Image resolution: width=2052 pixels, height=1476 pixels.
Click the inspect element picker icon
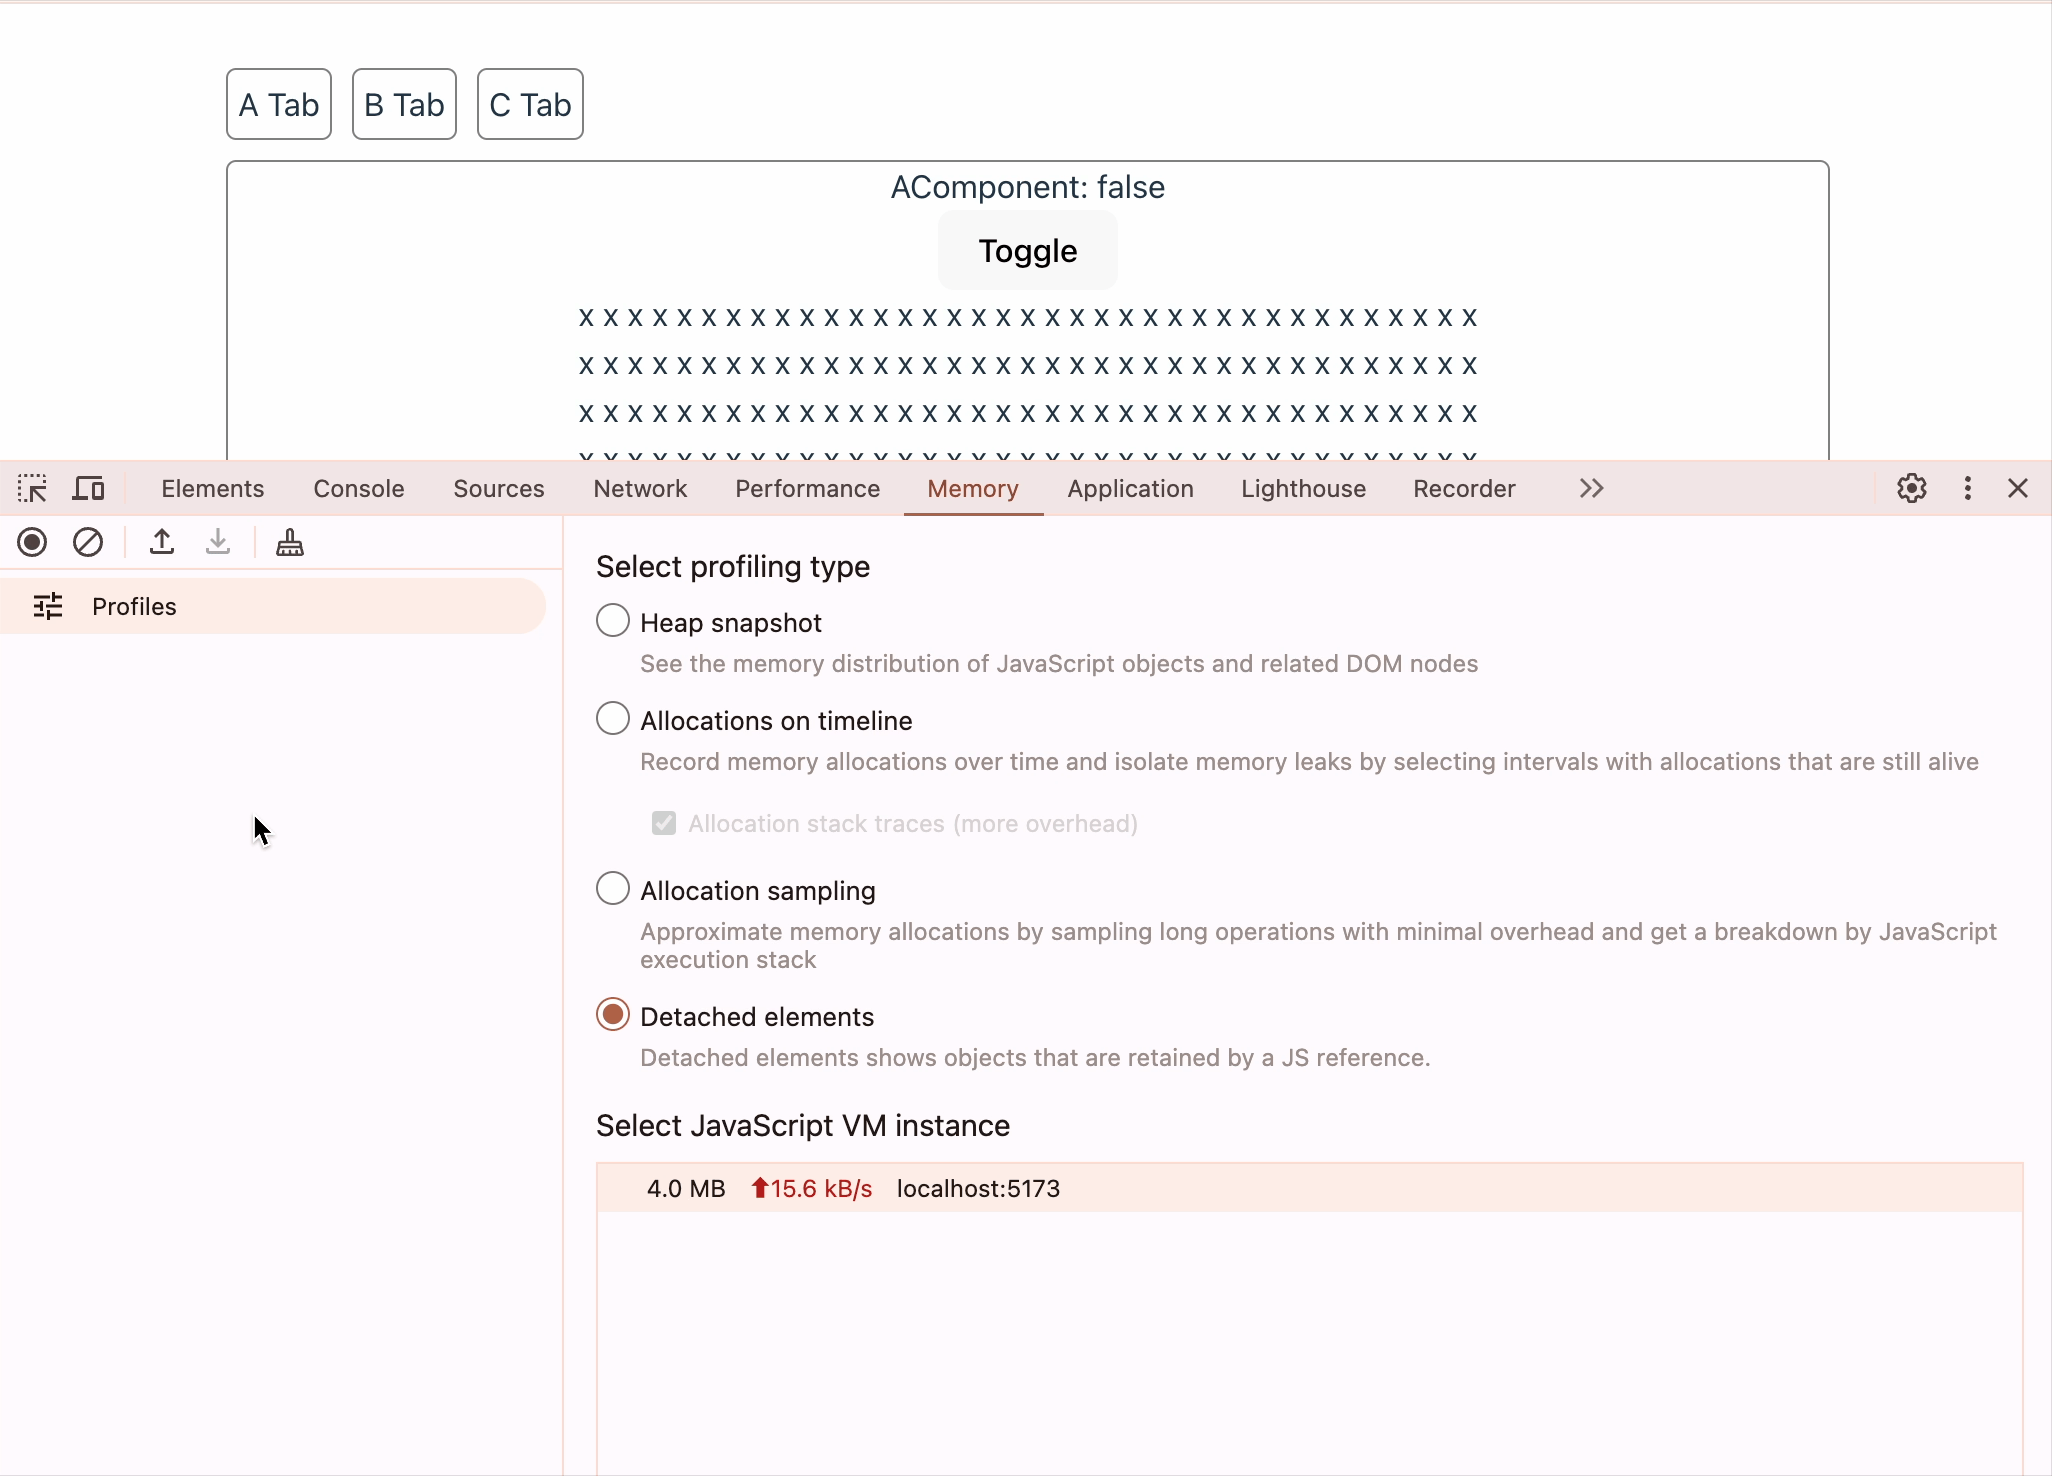(32, 489)
